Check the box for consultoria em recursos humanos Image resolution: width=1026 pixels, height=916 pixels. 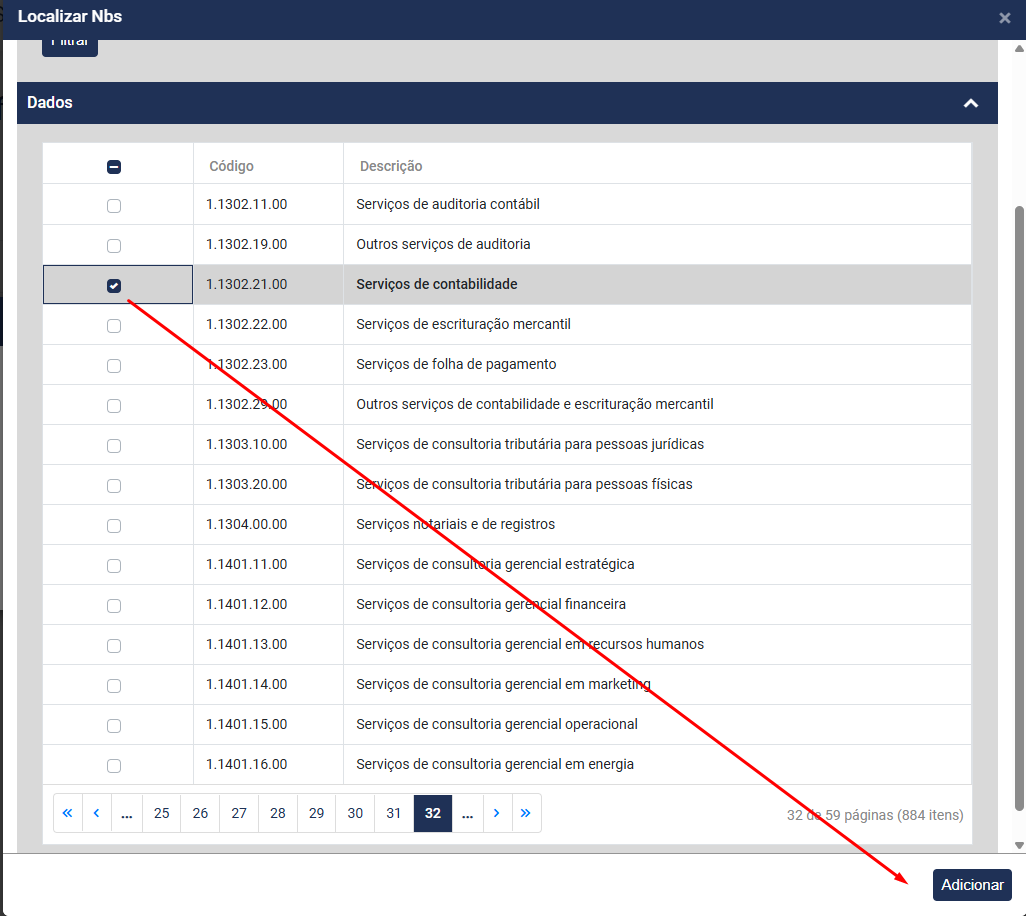114,646
